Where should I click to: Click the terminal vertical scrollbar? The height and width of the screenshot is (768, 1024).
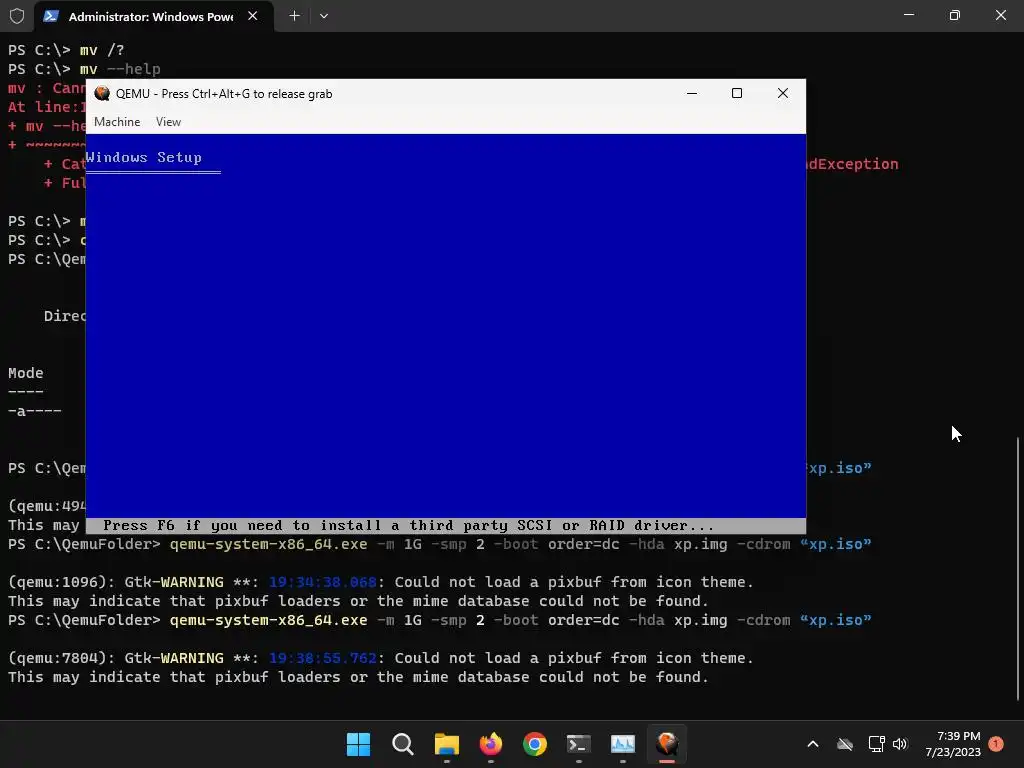point(1018,568)
